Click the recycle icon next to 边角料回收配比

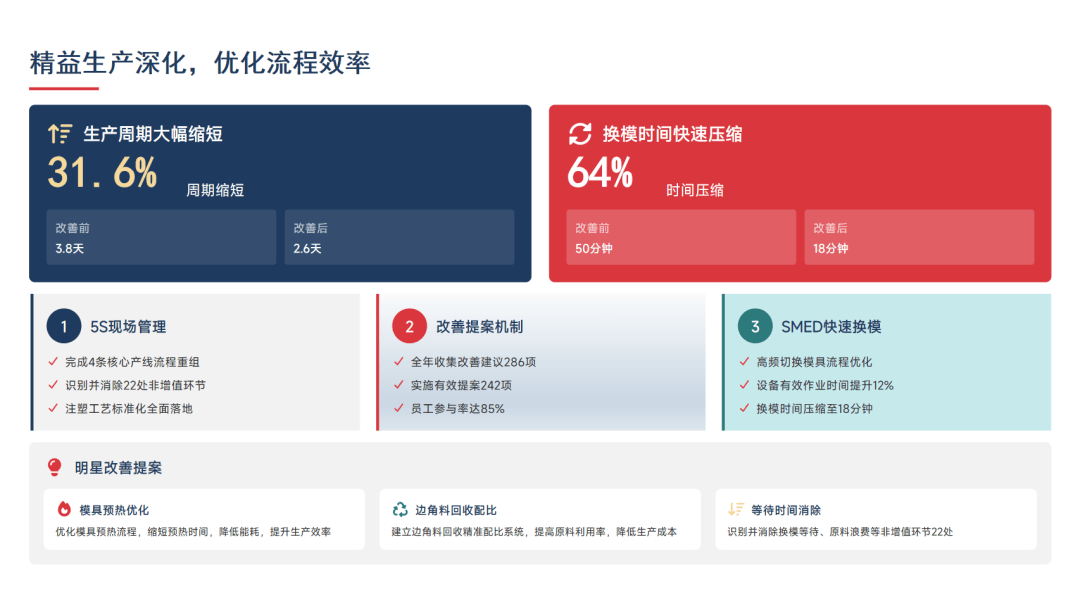pyautogui.click(x=400, y=509)
